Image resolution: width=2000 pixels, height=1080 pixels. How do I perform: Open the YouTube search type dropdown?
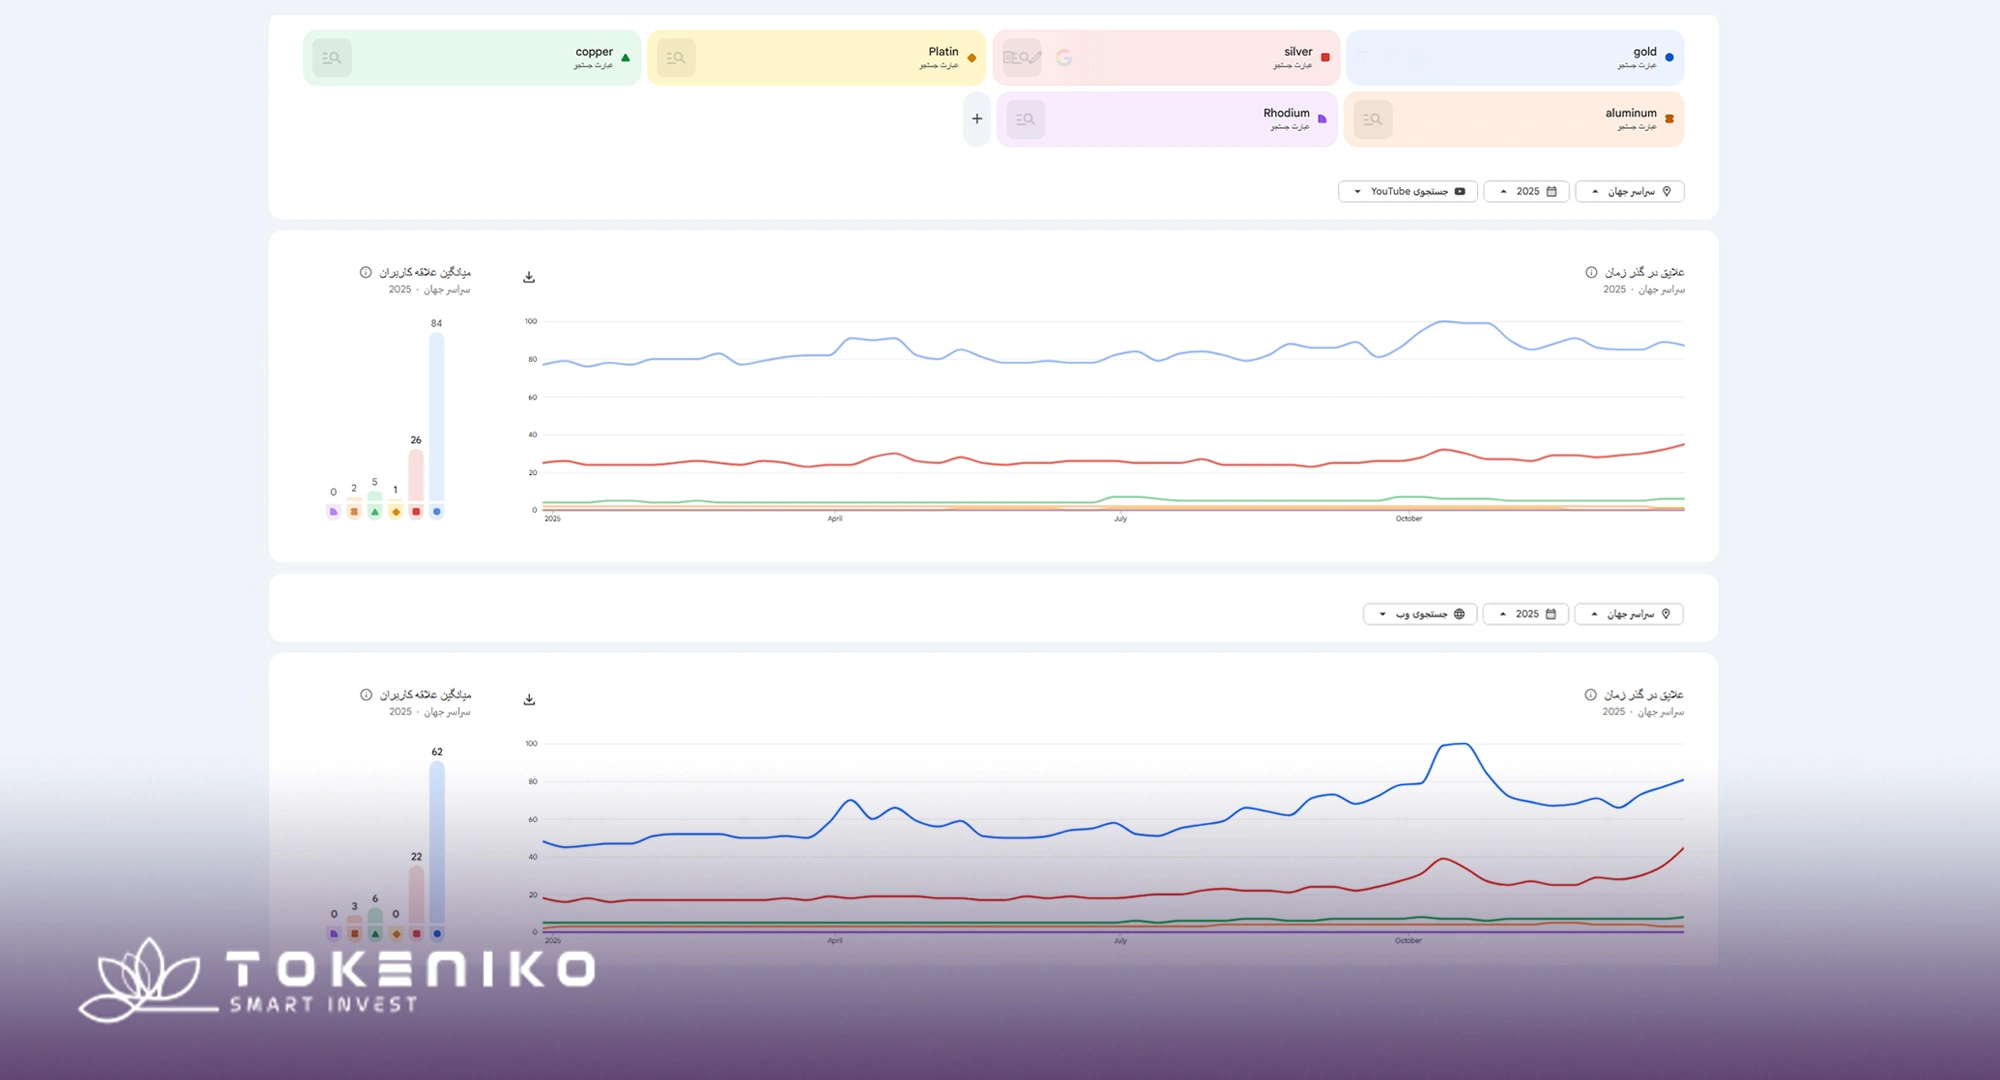[1407, 191]
